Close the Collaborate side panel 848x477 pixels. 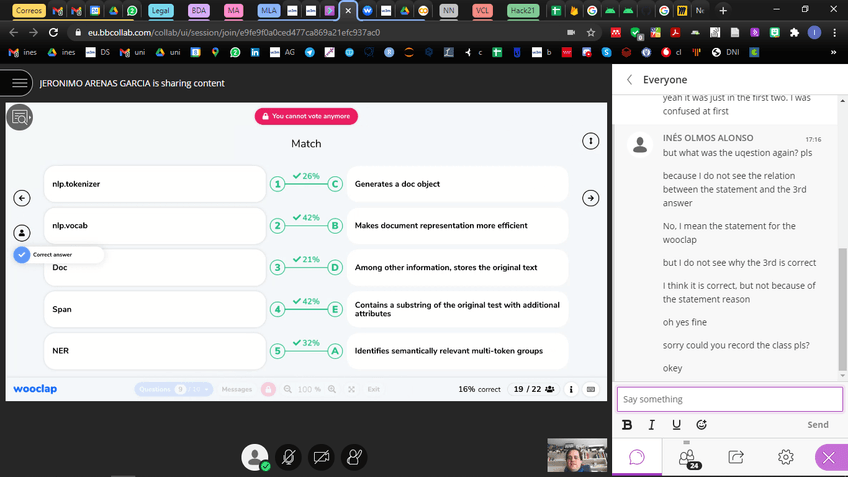point(829,458)
